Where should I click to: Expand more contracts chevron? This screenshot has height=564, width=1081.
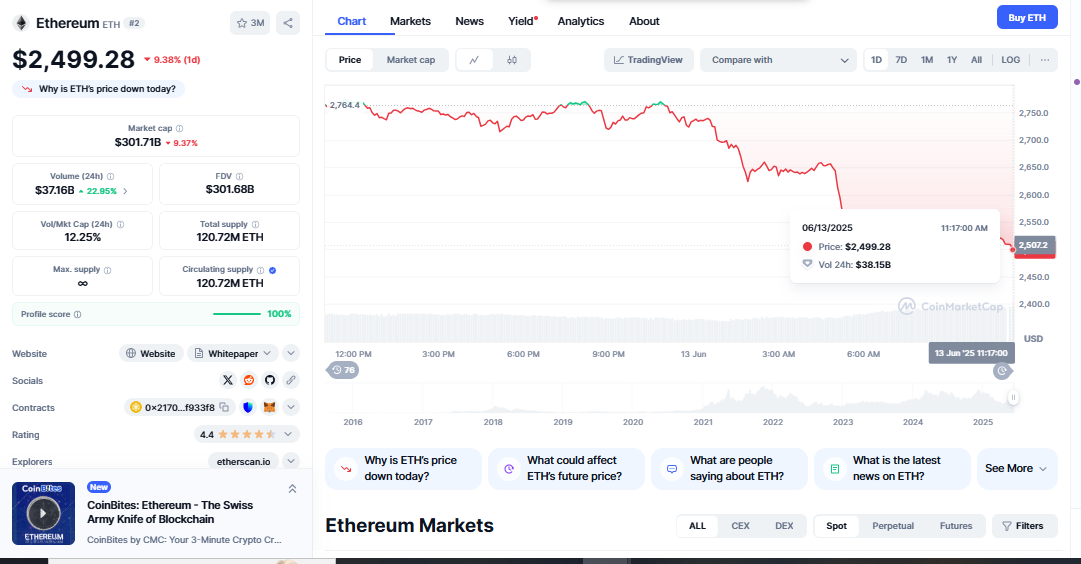291,407
